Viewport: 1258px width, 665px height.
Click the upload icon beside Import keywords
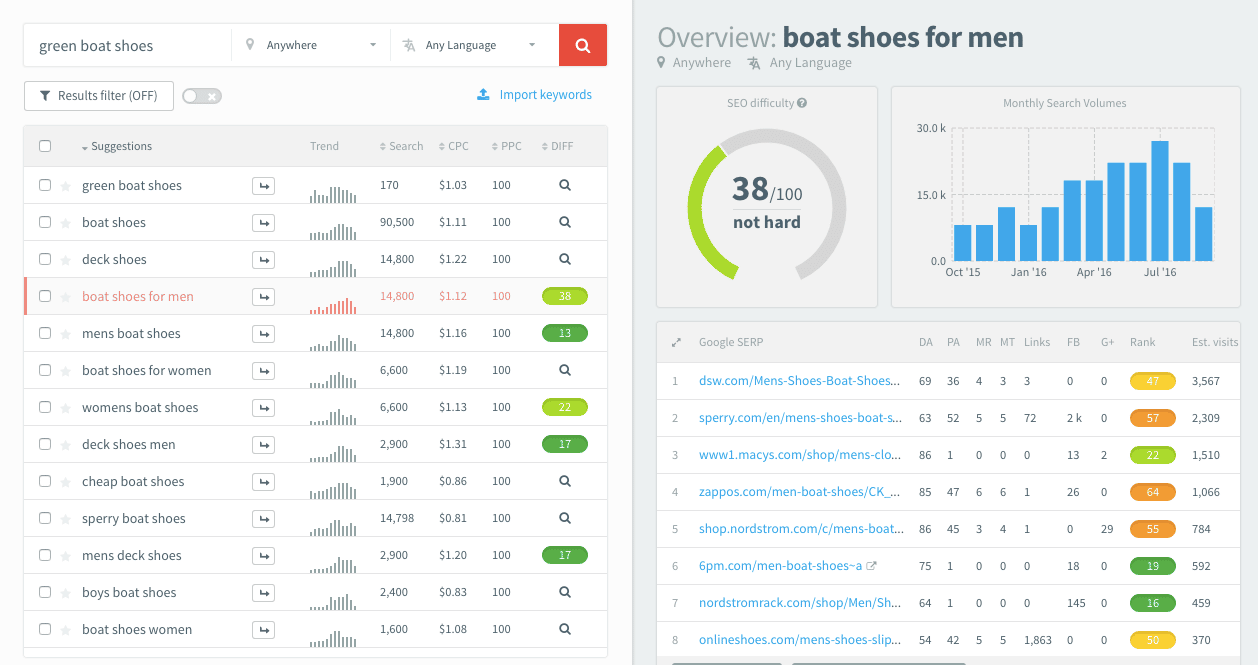click(x=483, y=95)
